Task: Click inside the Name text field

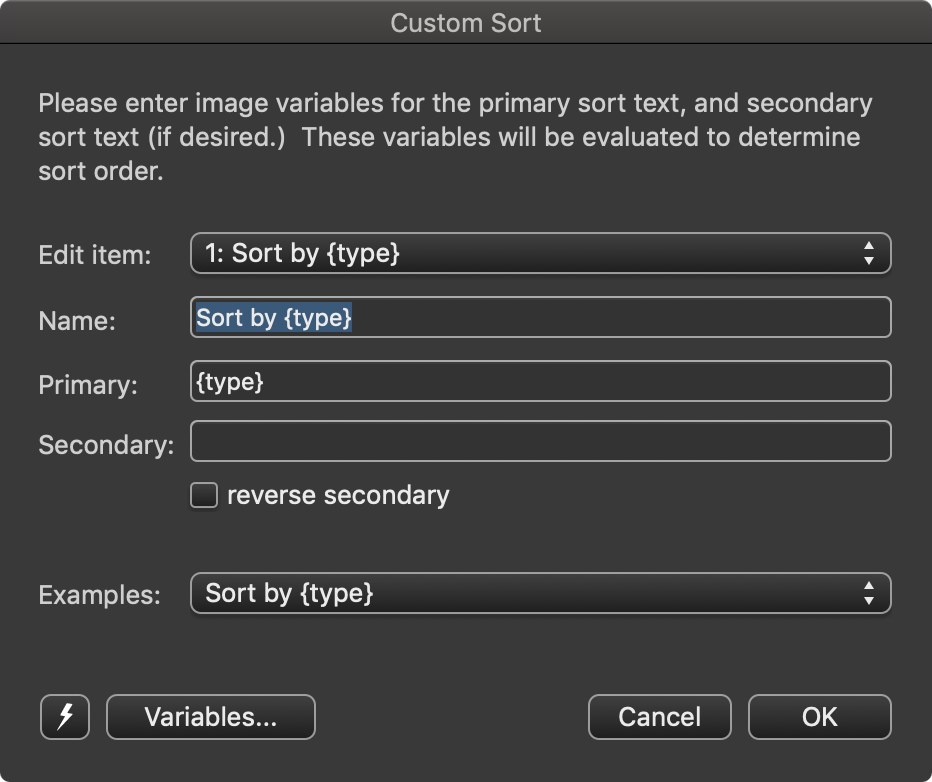Action: pos(540,317)
